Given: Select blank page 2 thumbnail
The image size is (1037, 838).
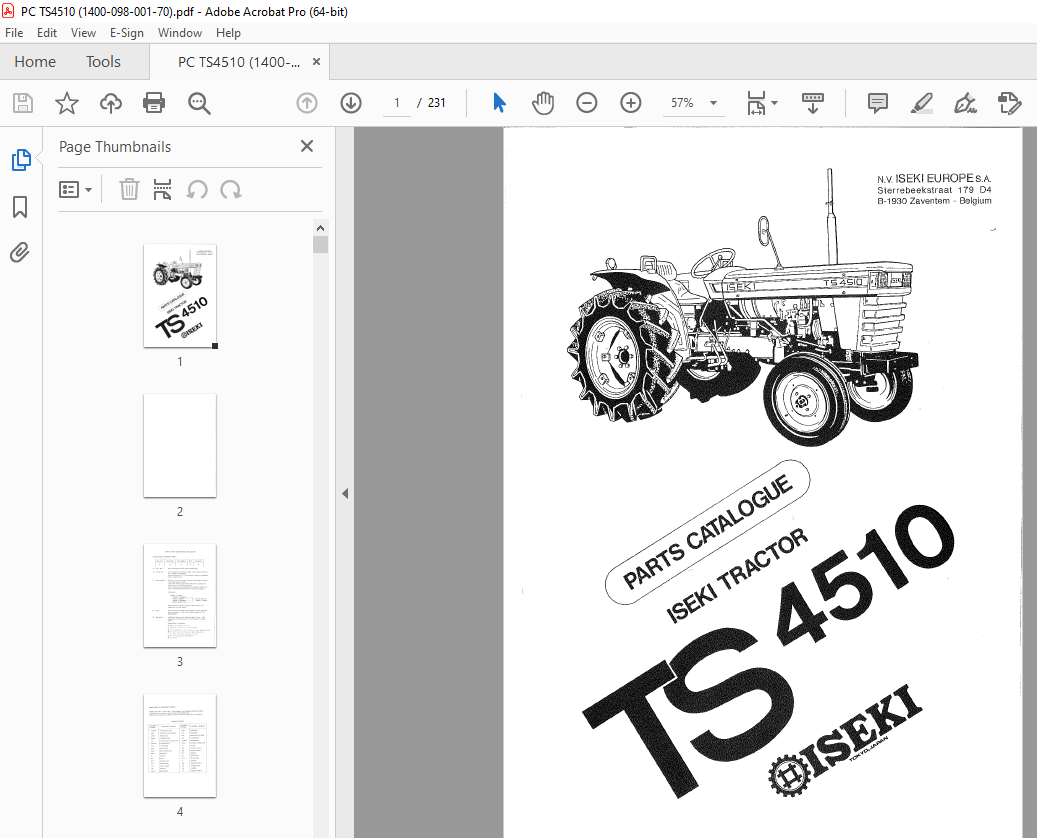Looking at the screenshot, I should pyautogui.click(x=180, y=446).
